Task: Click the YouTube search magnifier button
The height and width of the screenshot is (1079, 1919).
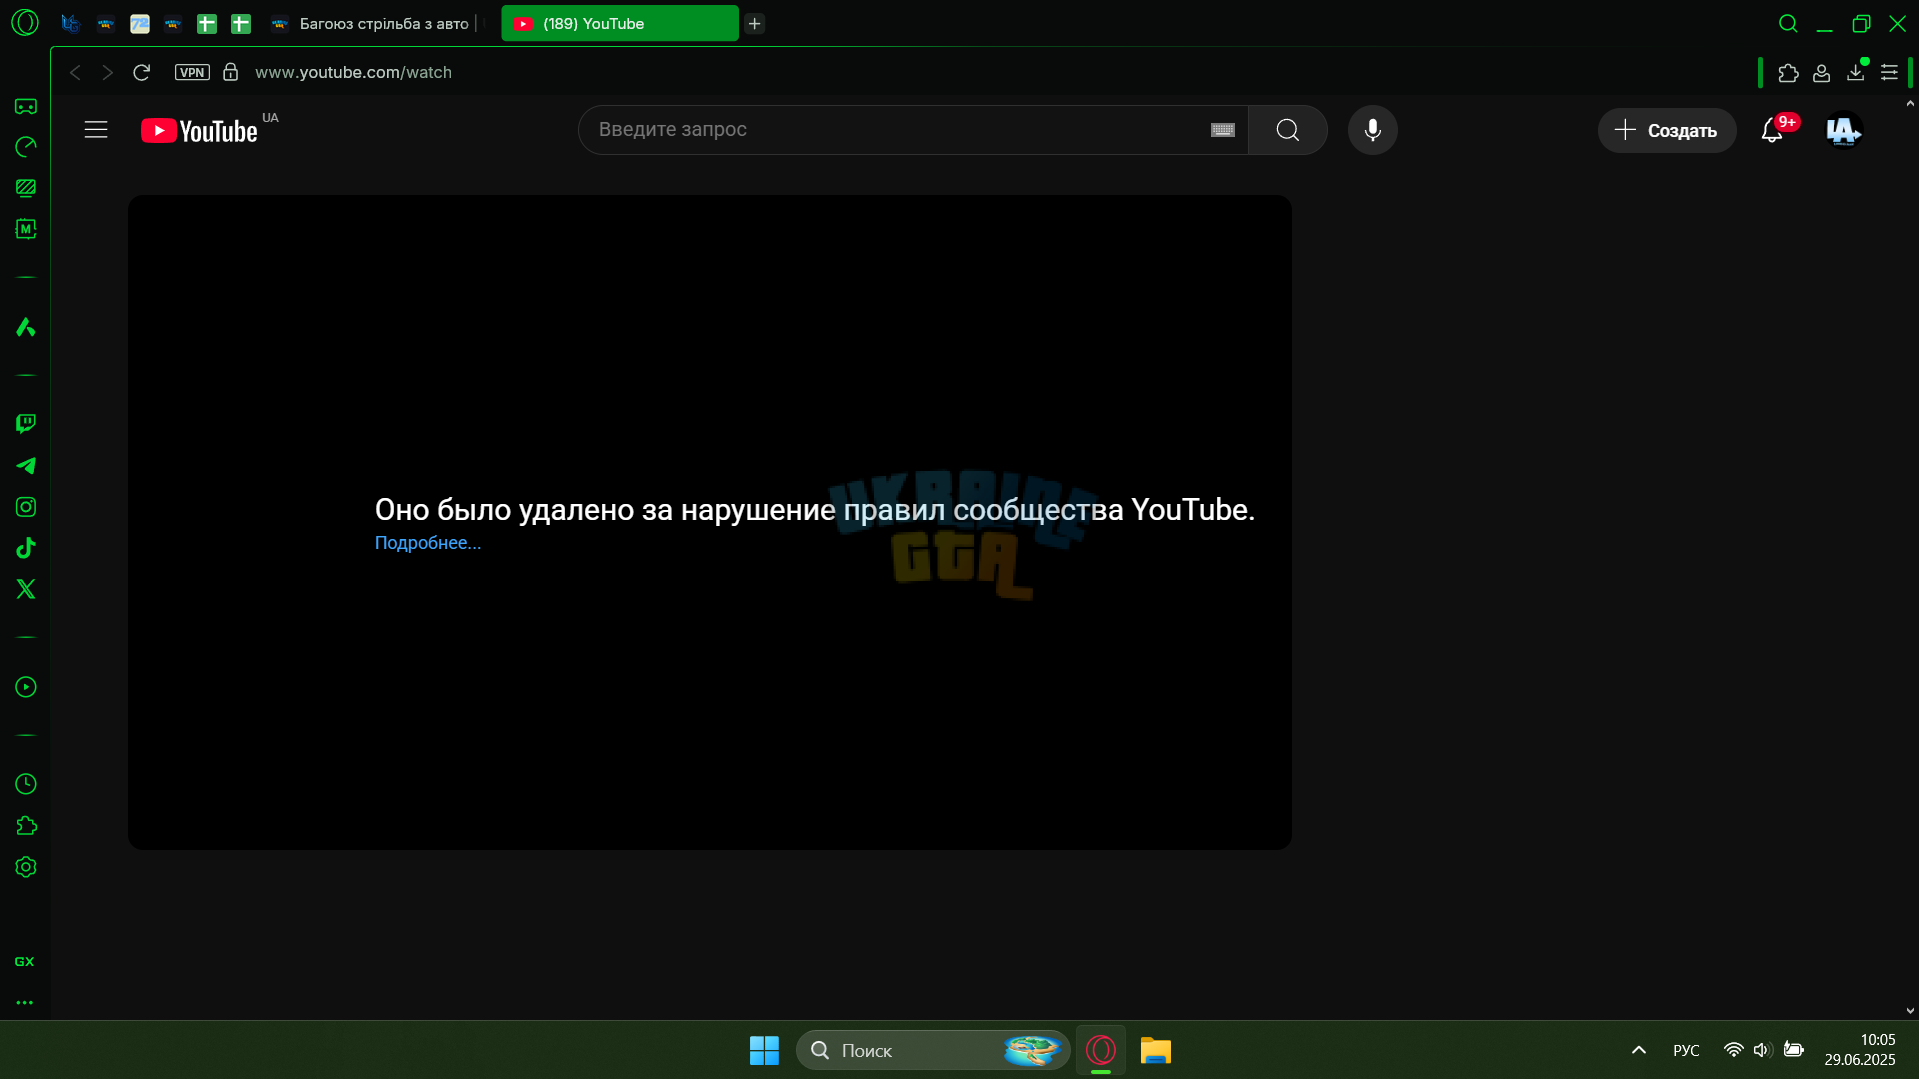Action: (1288, 130)
